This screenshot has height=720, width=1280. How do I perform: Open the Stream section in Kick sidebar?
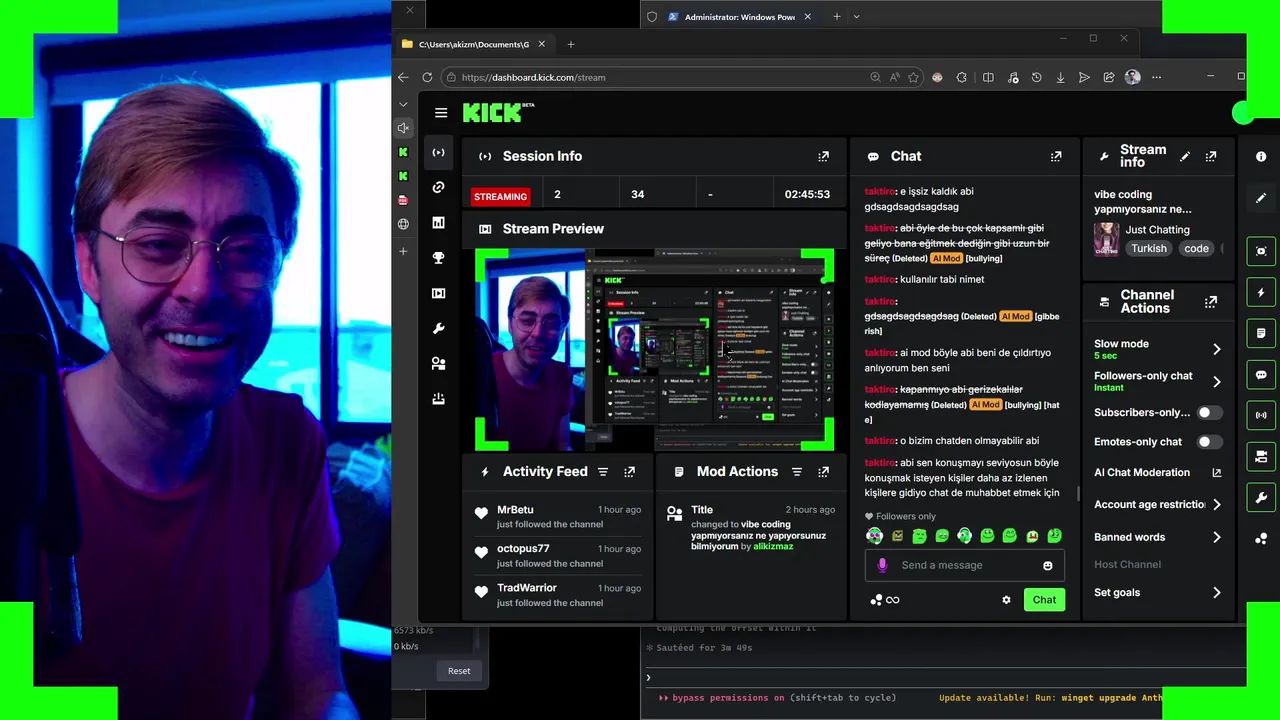click(x=438, y=153)
